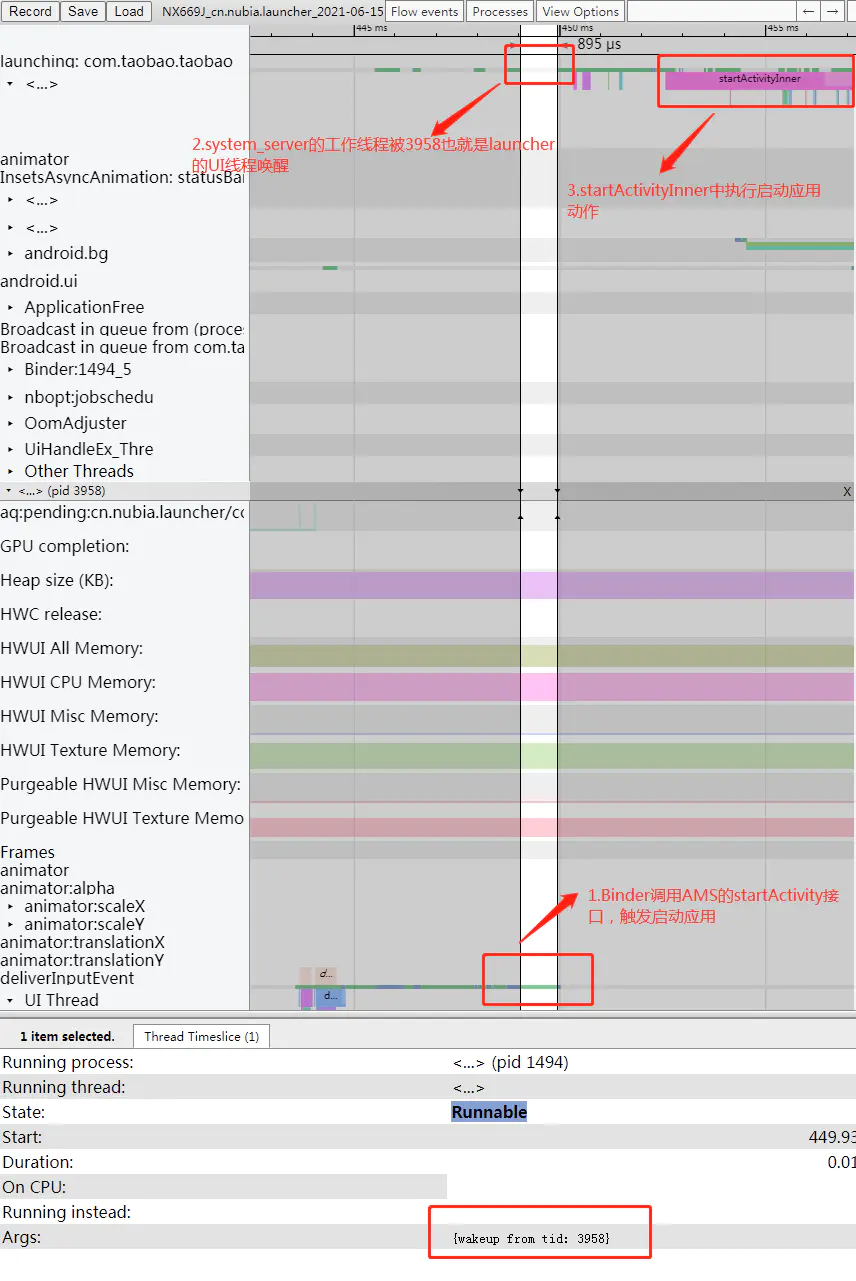Click the Frames track label

(x=28, y=852)
